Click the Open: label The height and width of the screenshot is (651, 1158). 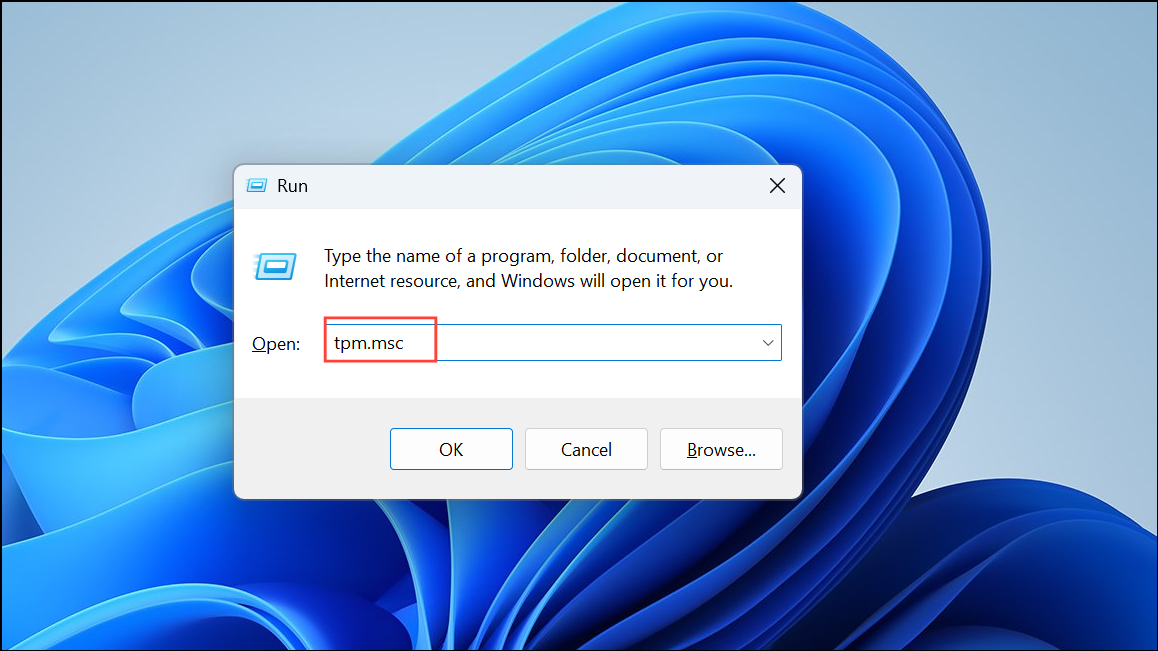[x=276, y=343]
